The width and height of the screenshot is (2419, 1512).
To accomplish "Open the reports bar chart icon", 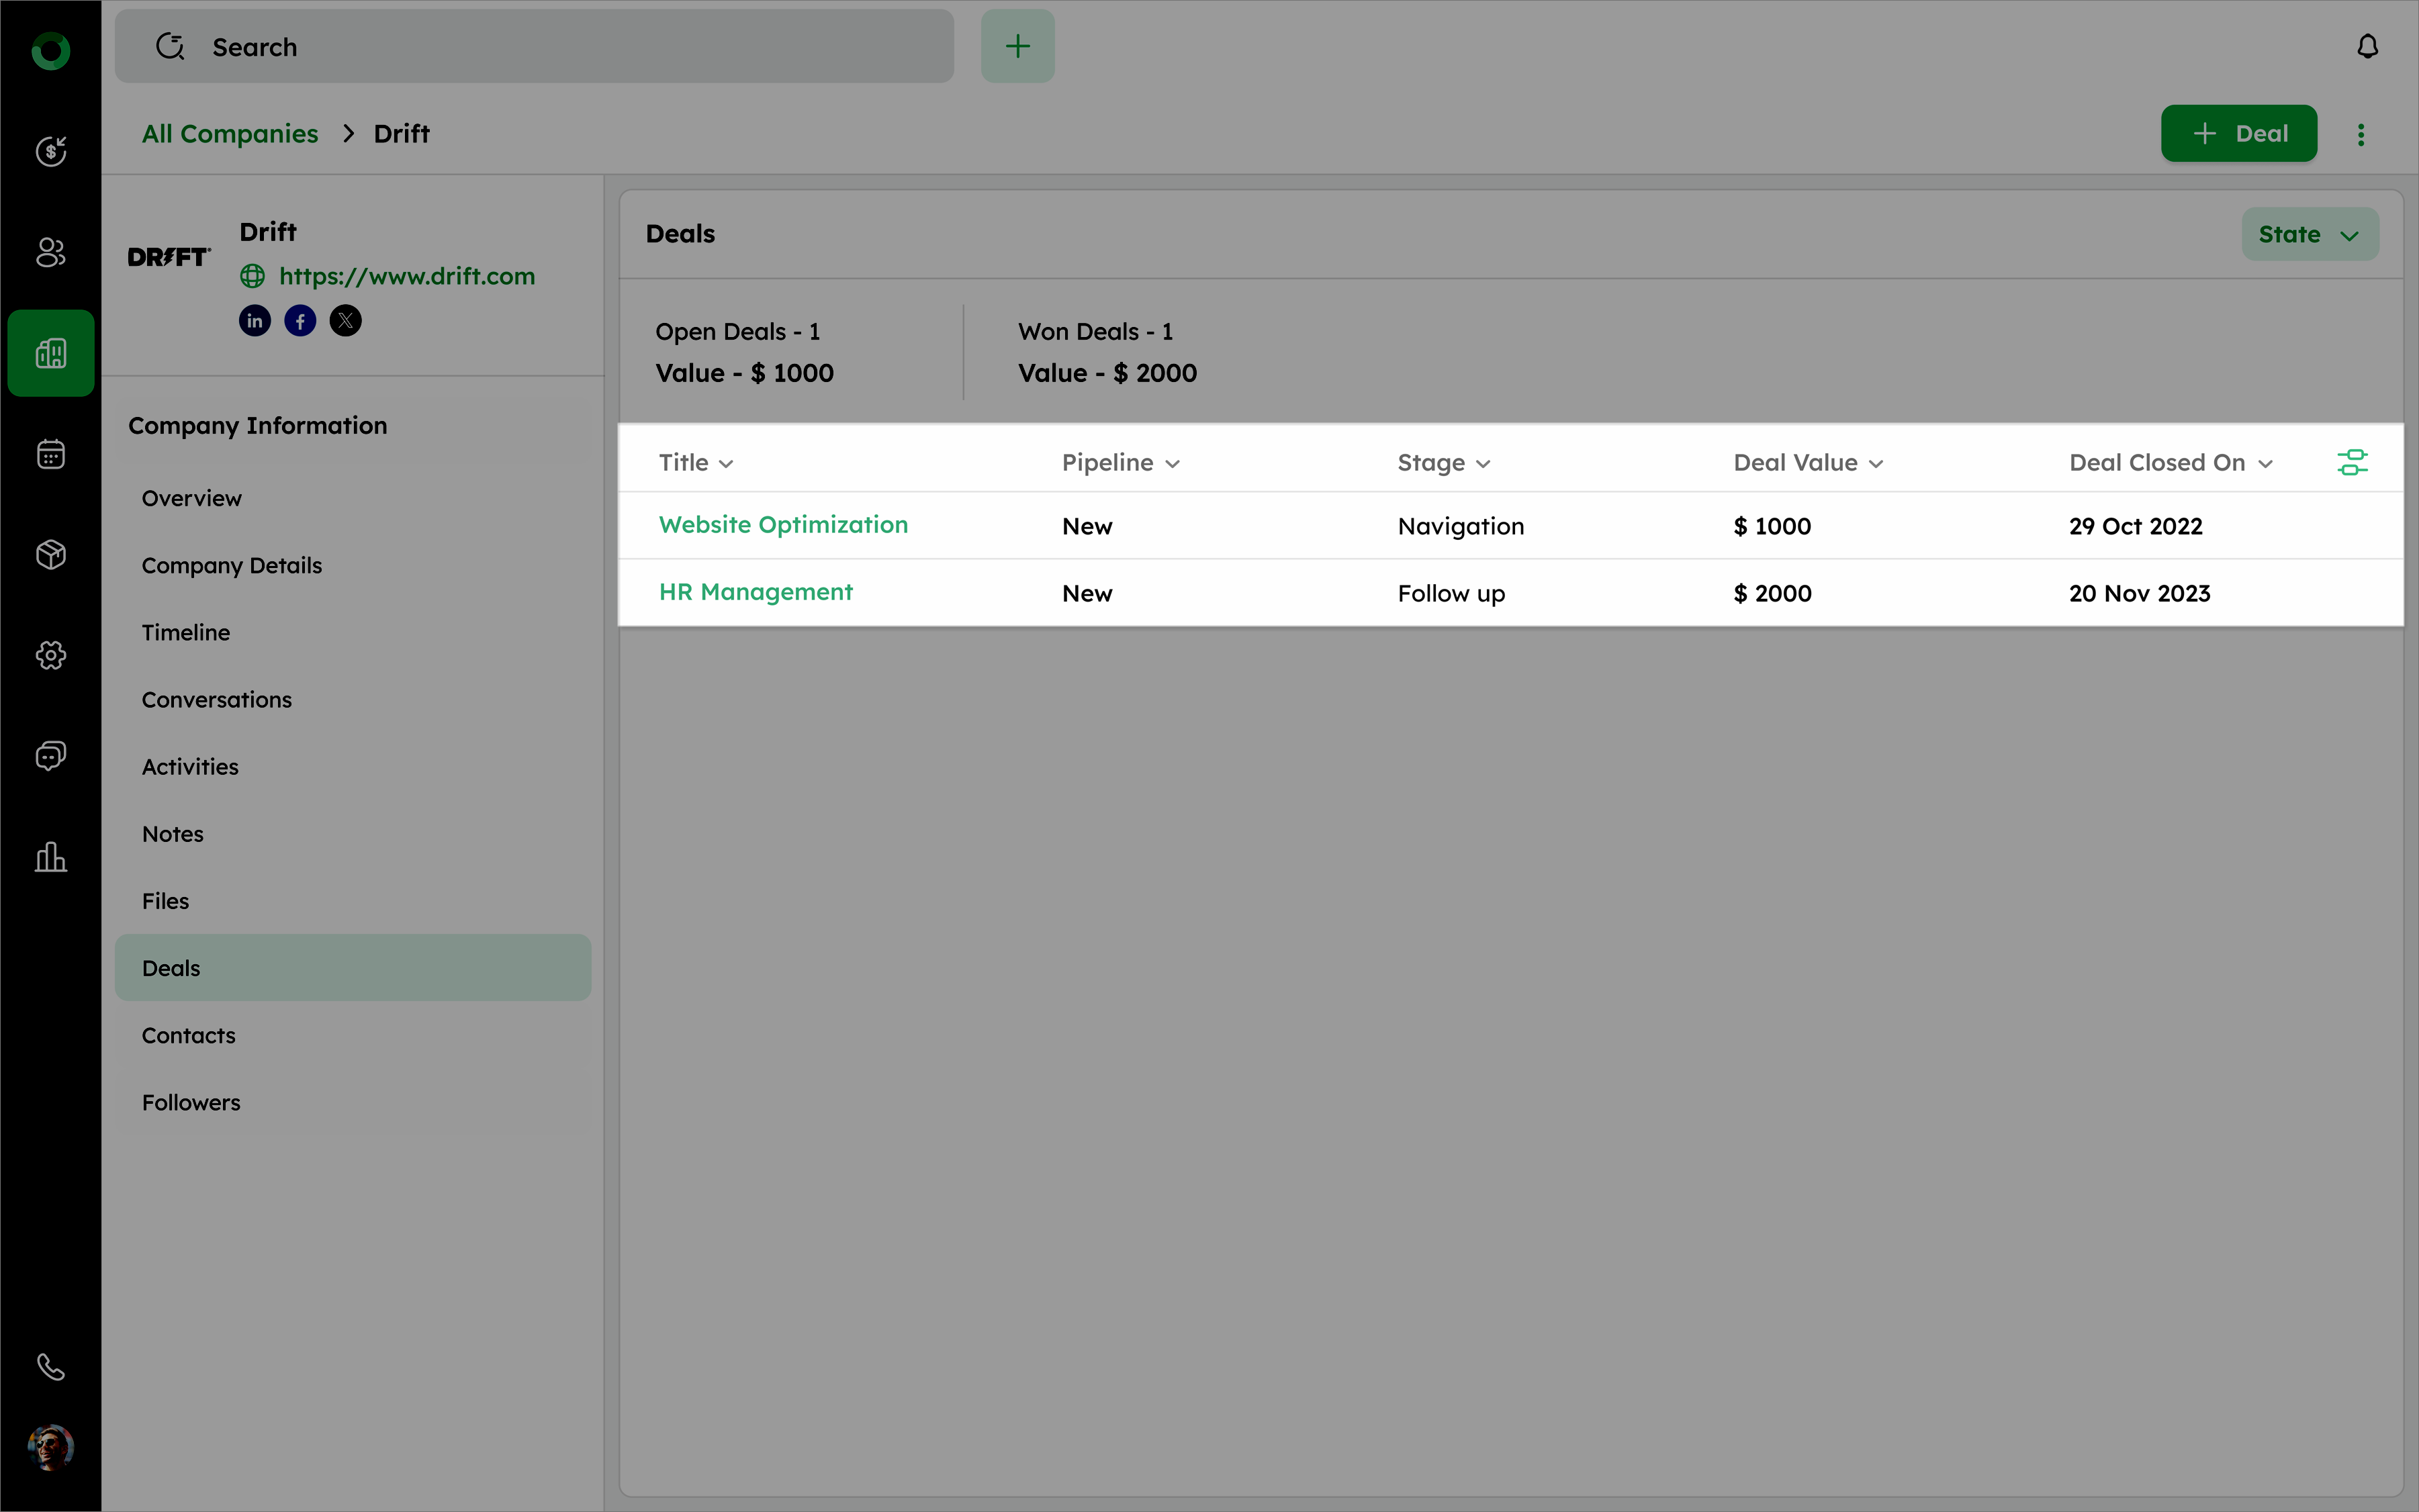I will (51, 857).
